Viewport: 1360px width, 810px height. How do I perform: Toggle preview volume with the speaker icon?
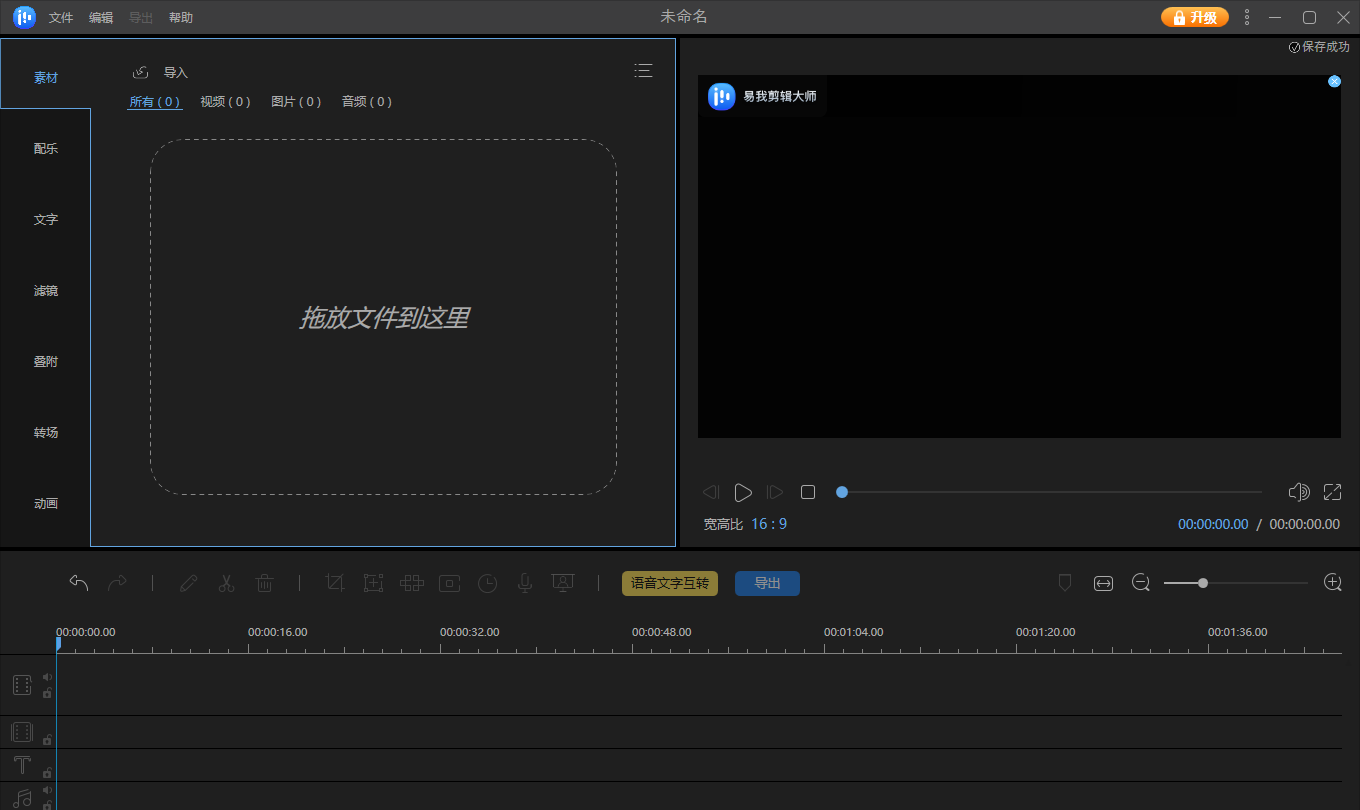(x=1299, y=492)
